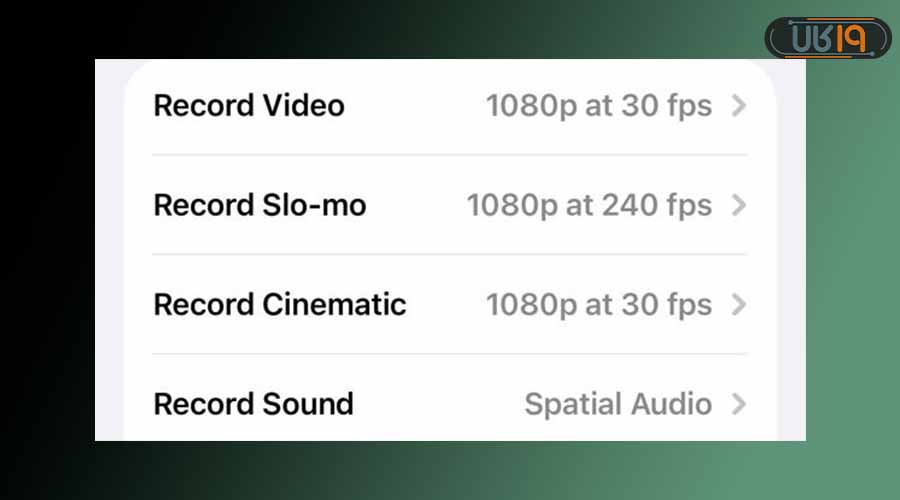Tap the arrow next to Spatial Audio

tap(739, 404)
